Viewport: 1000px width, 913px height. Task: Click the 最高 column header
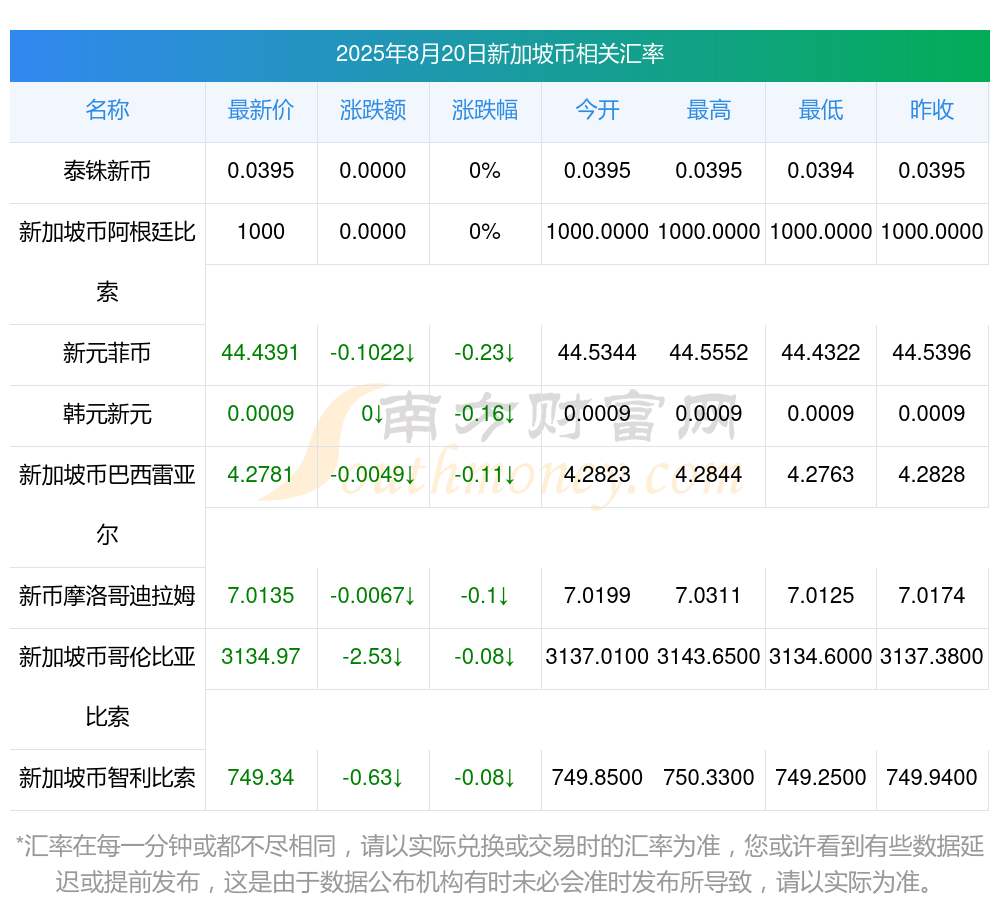[709, 110]
